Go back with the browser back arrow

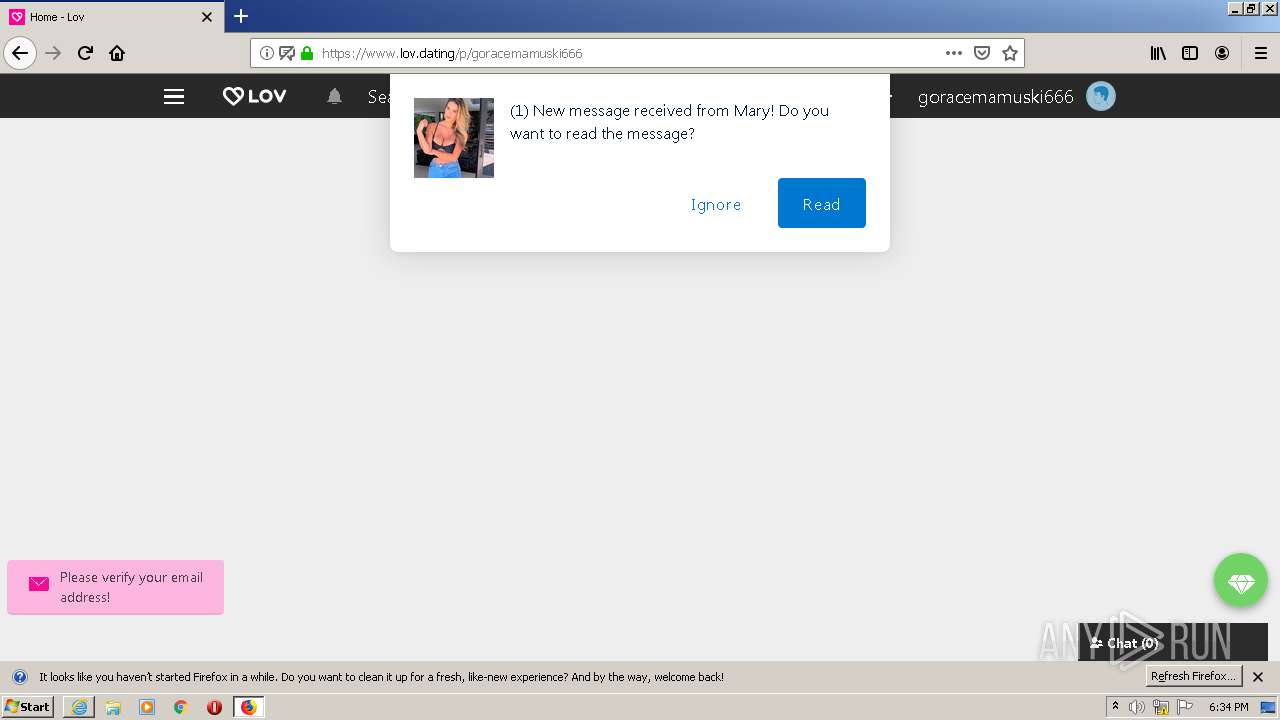point(20,53)
